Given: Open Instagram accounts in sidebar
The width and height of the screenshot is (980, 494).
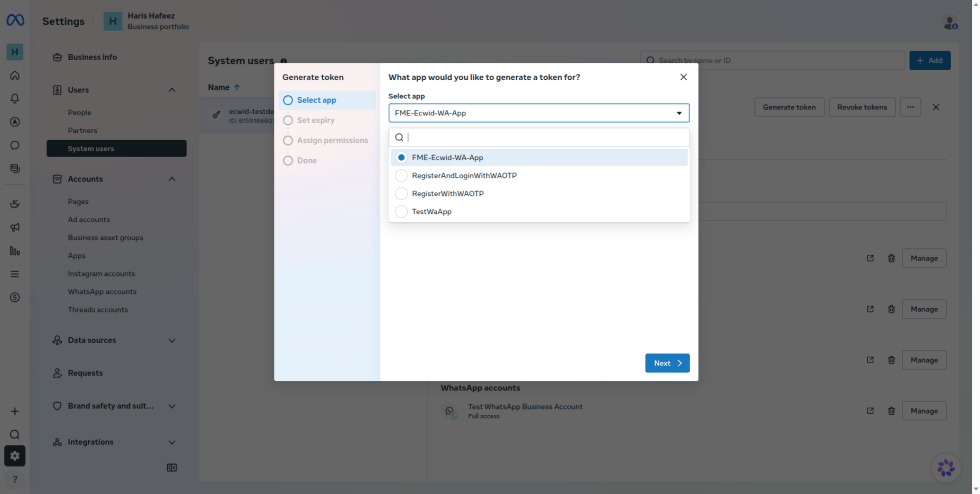Looking at the screenshot, I should 101,273.
